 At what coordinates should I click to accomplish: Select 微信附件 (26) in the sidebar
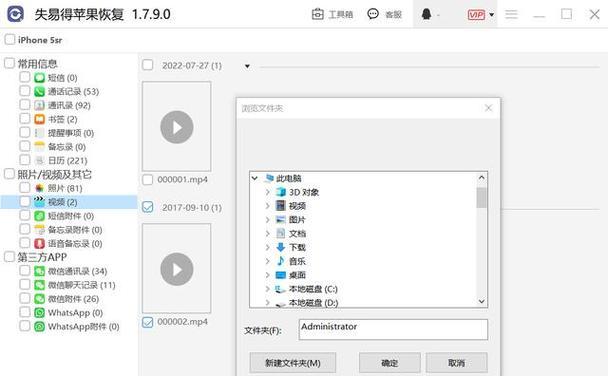[x=73, y=299]
